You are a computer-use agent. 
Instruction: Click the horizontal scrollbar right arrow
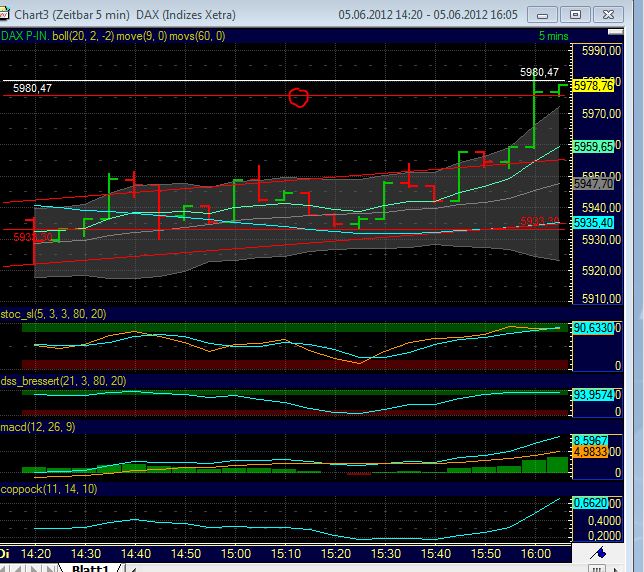click(x=616, y=569)
